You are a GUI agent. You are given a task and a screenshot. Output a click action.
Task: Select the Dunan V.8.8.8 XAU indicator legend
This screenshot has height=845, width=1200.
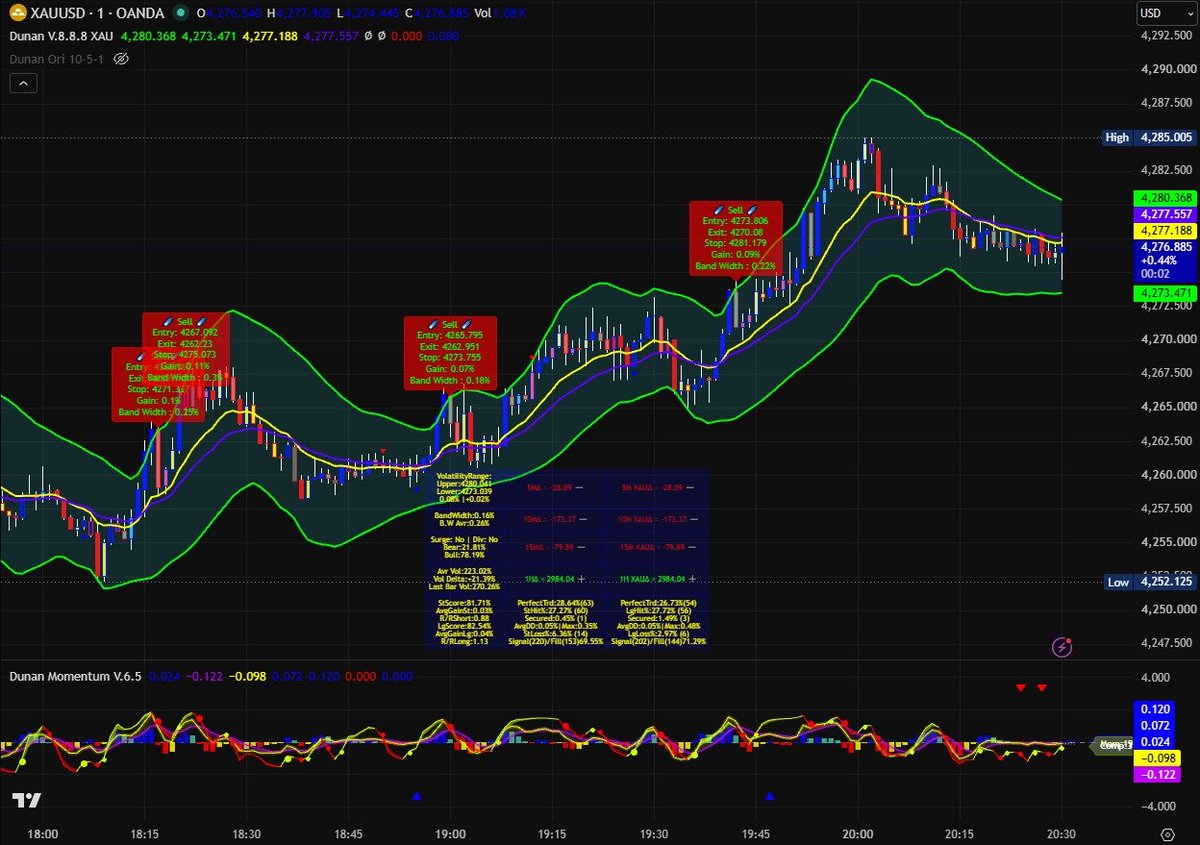(x=60, y=35)
